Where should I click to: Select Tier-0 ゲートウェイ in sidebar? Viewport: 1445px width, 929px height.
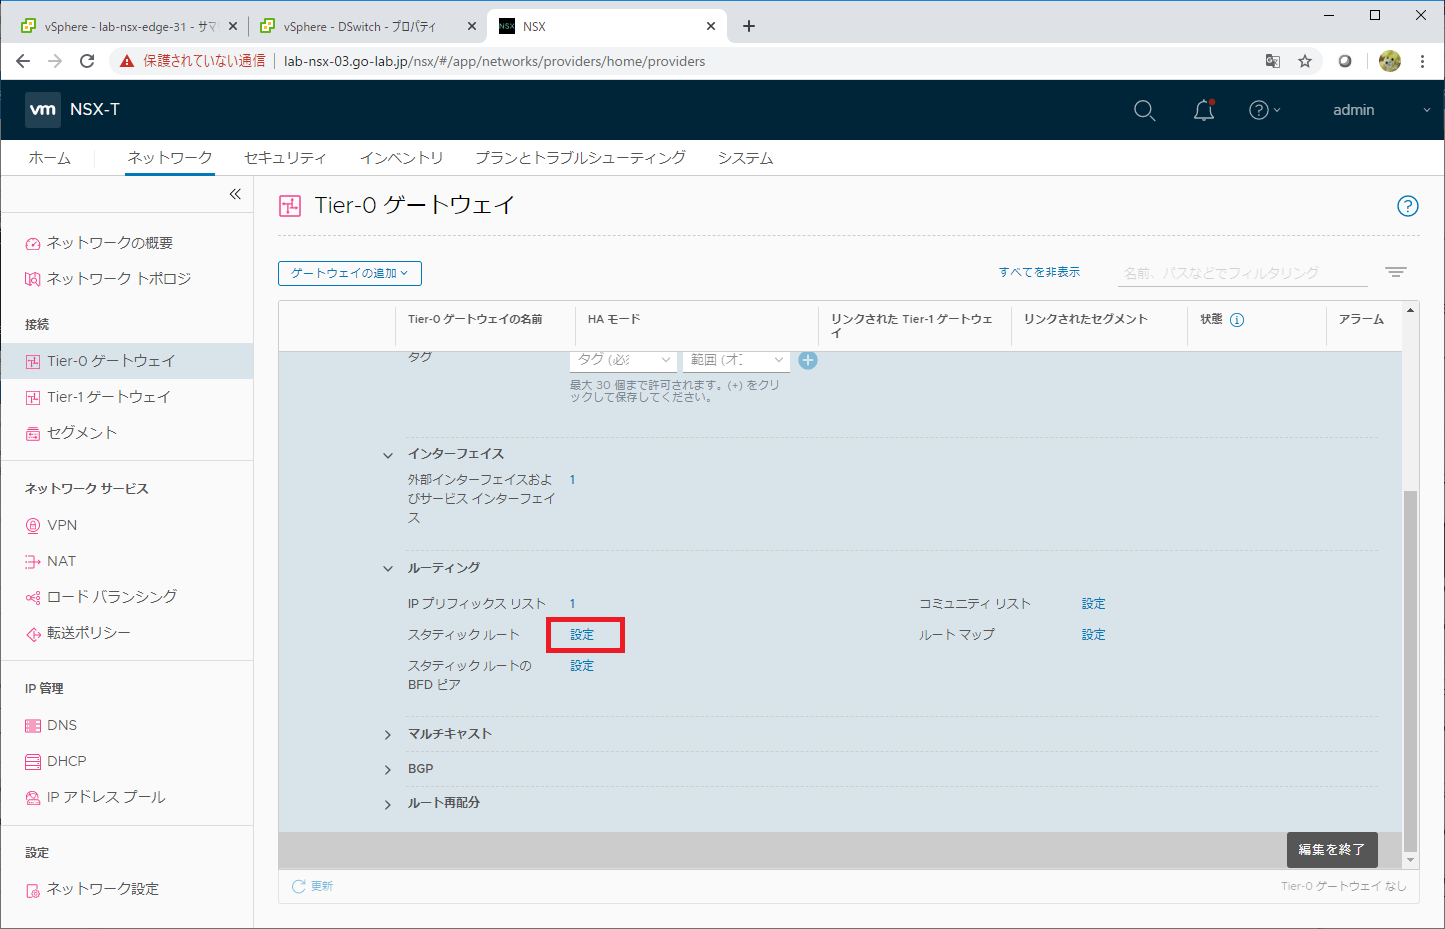click(x=127, y=361)
